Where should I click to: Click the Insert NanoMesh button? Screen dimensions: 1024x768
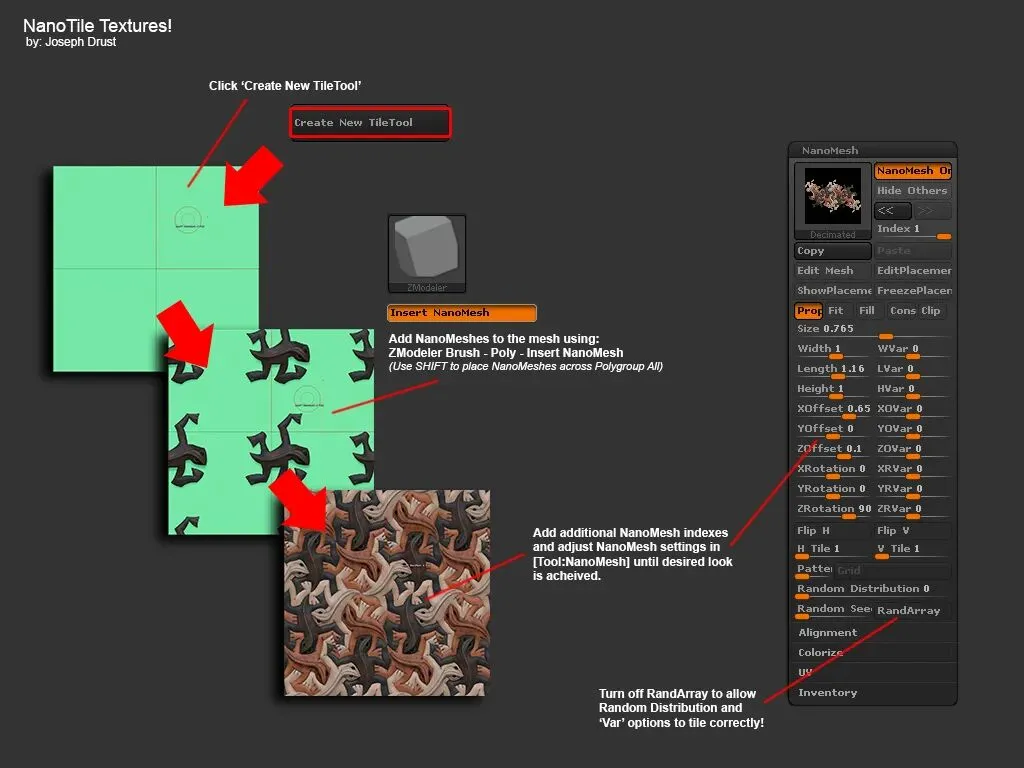tap(462, 313)
